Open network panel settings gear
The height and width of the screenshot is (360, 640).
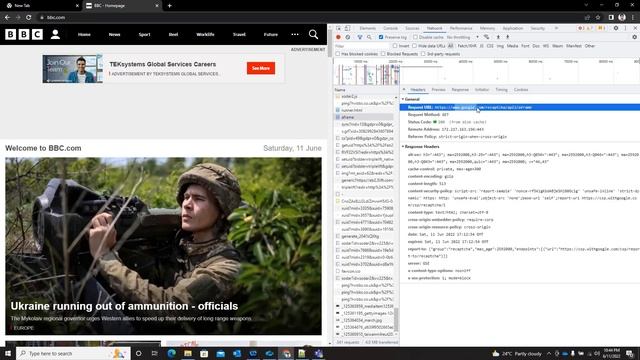(x=634, y=37)
